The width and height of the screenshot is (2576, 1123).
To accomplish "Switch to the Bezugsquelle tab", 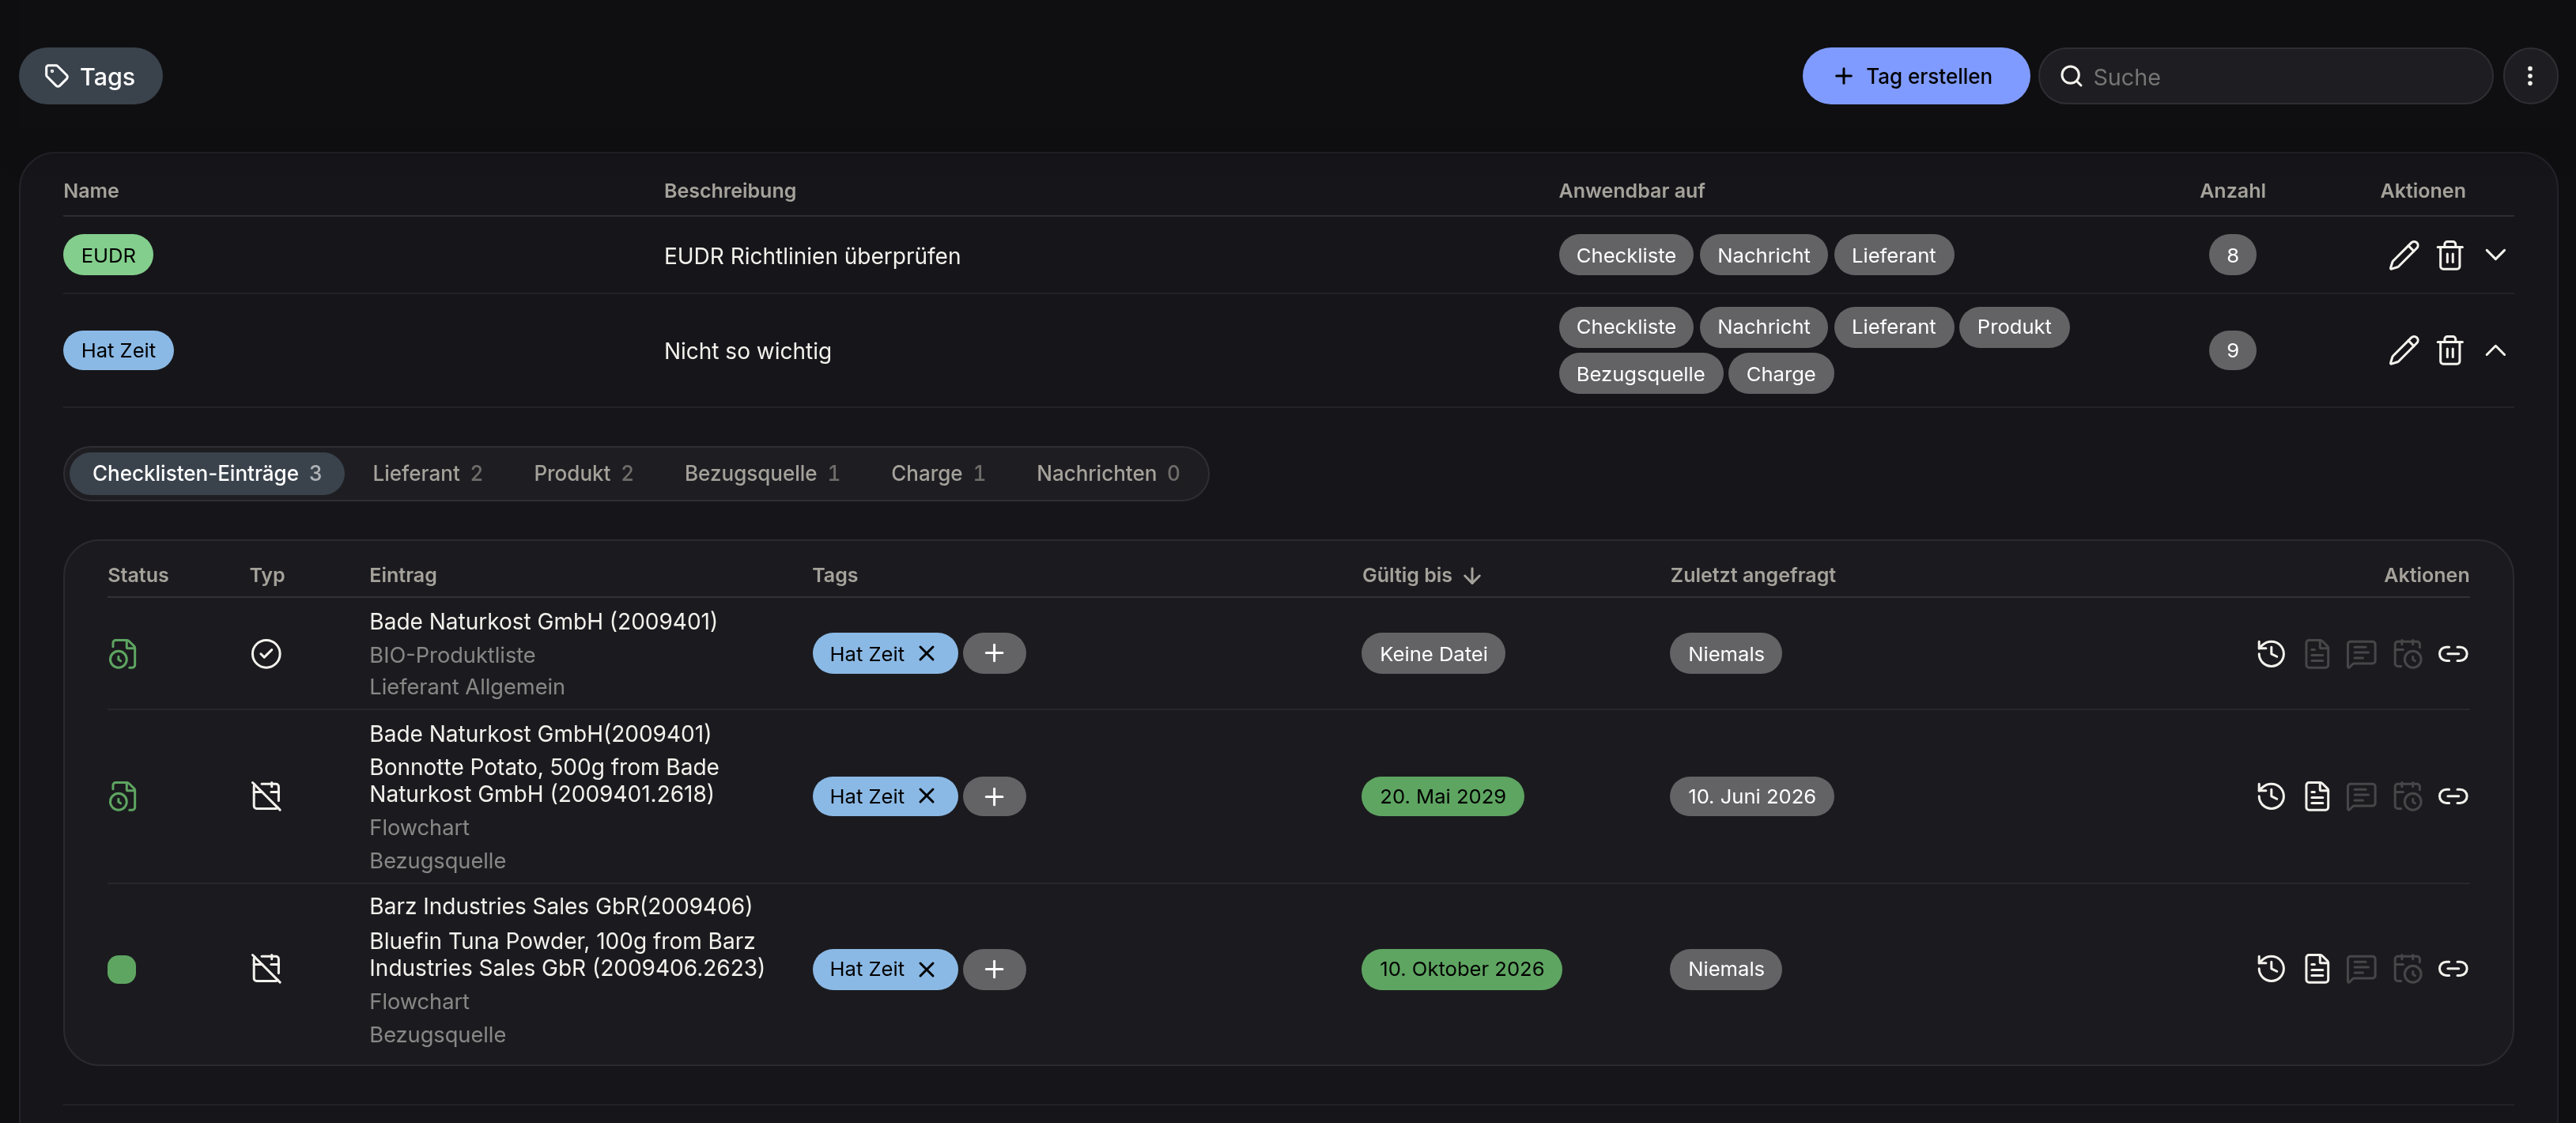I will coord(762,473).
